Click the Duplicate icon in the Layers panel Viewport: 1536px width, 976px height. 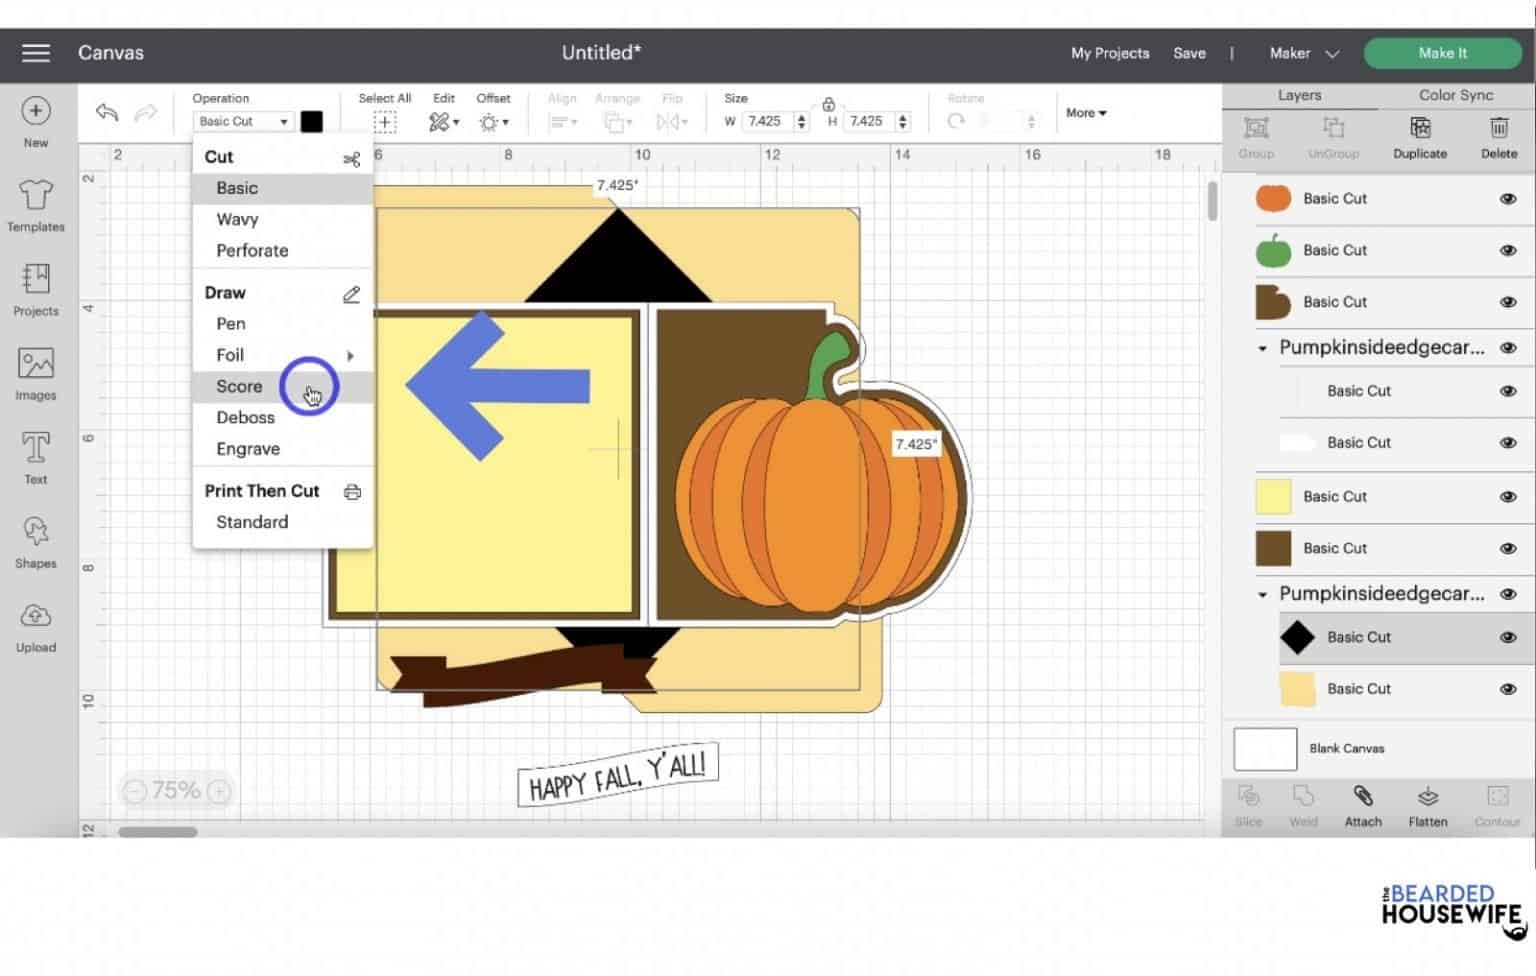pos(1419,137)
